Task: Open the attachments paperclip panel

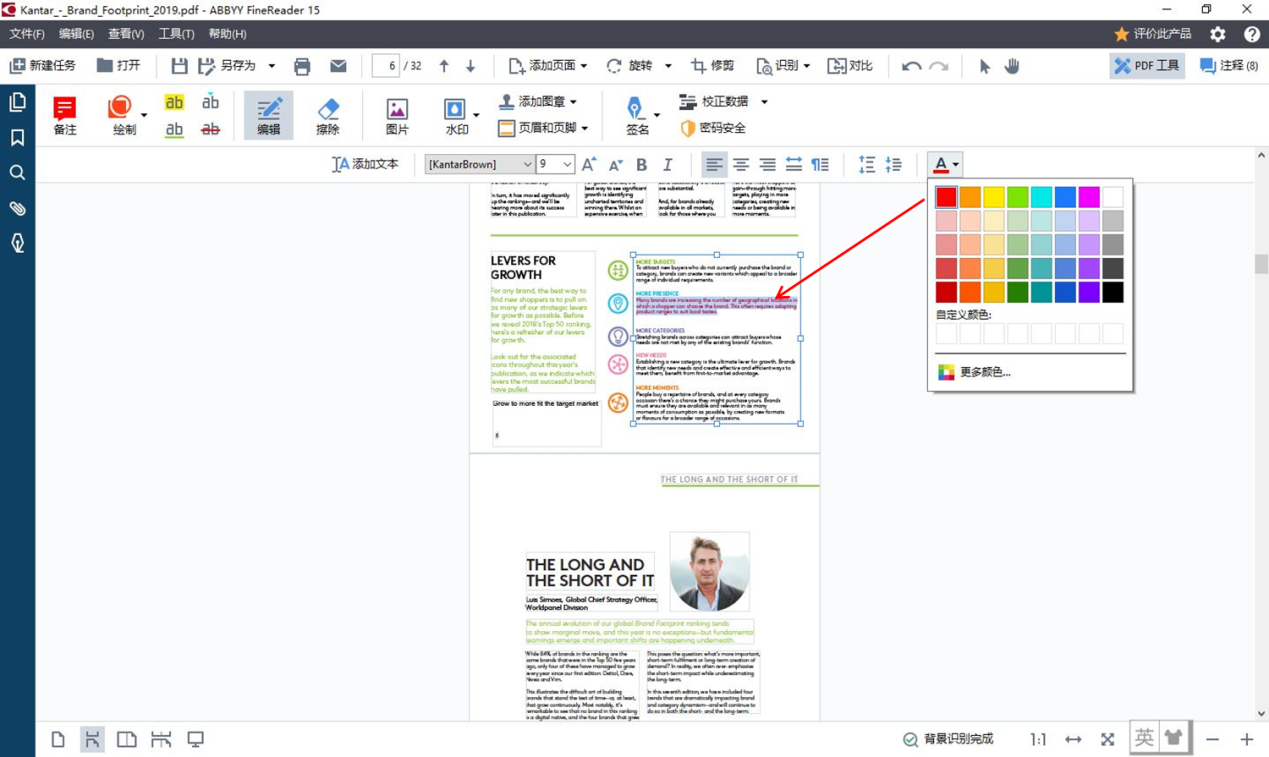Action: pyautogui.click(x=18, y=208)
